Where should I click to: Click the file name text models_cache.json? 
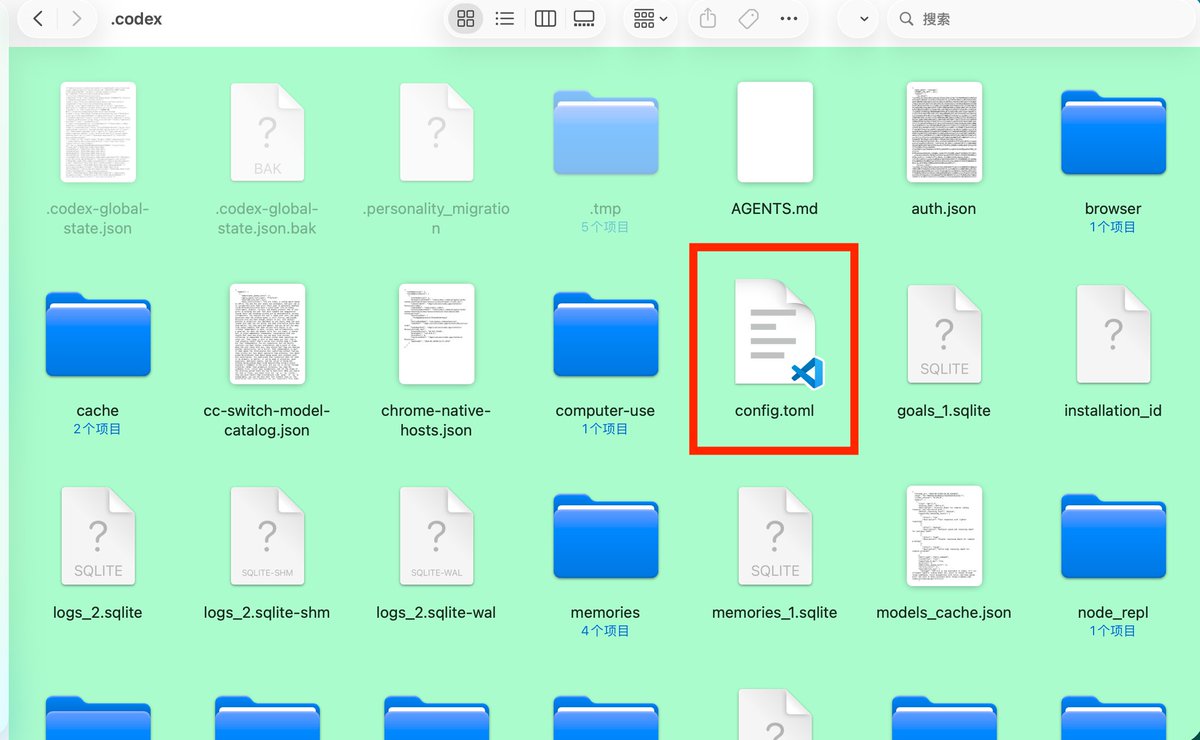coord(943,612)
